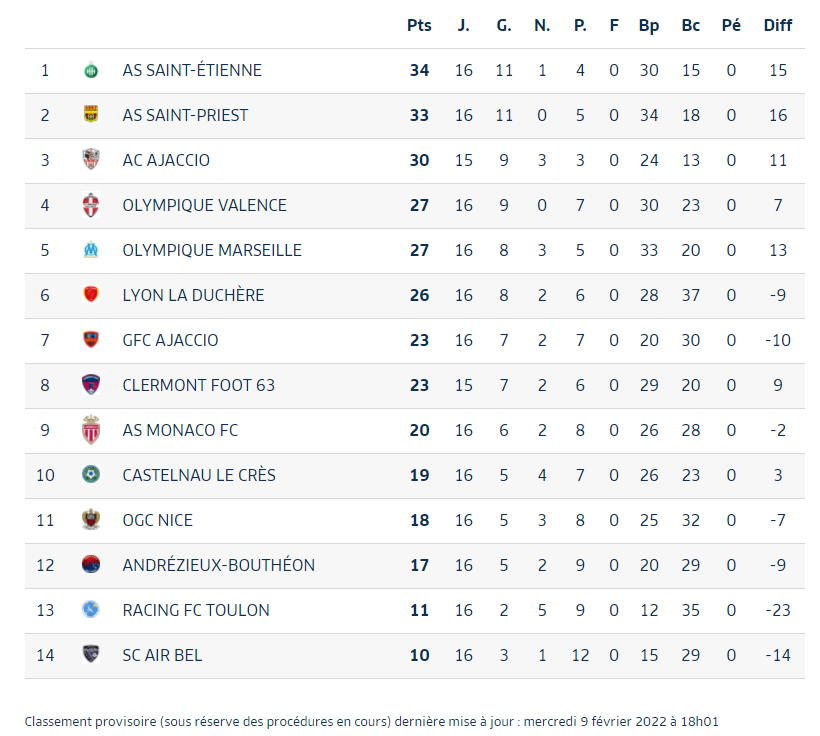Click the Pts column header
Screen dimensions: 820x736
[x=419, y=26]
